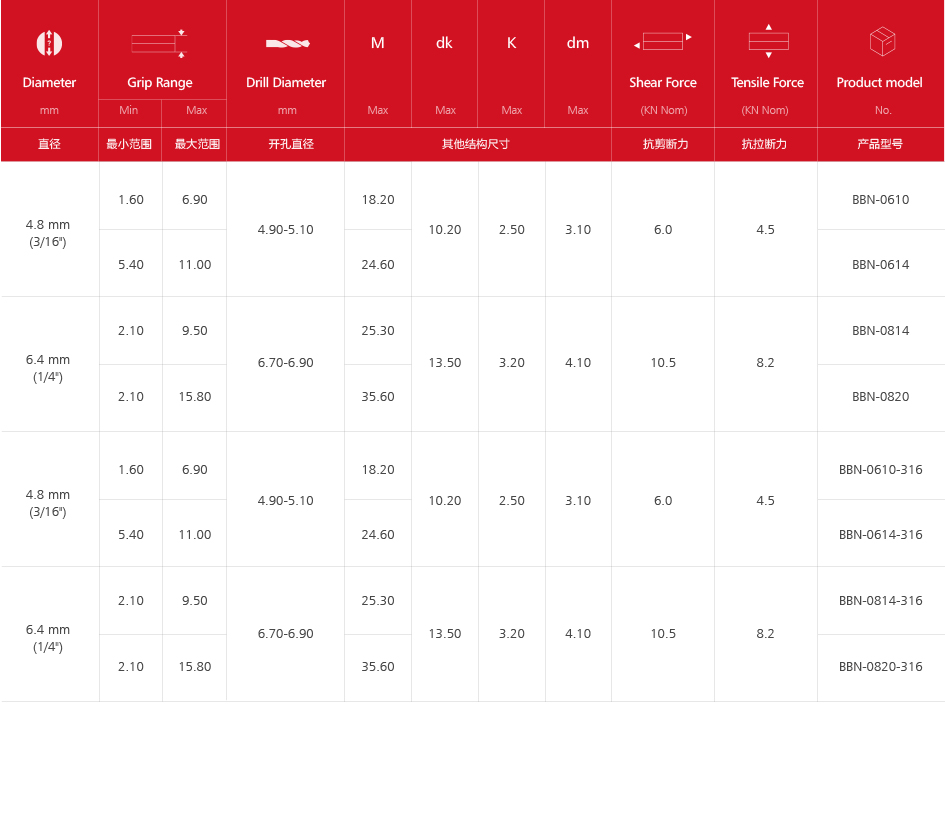Click the dk column header
The image size is (945, 818).
445,43
